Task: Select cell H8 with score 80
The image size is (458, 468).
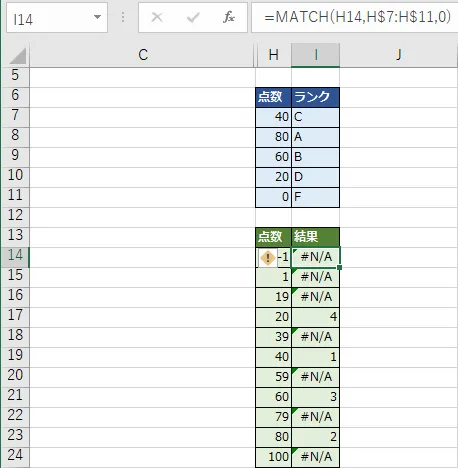Action: tap(273, 137)
